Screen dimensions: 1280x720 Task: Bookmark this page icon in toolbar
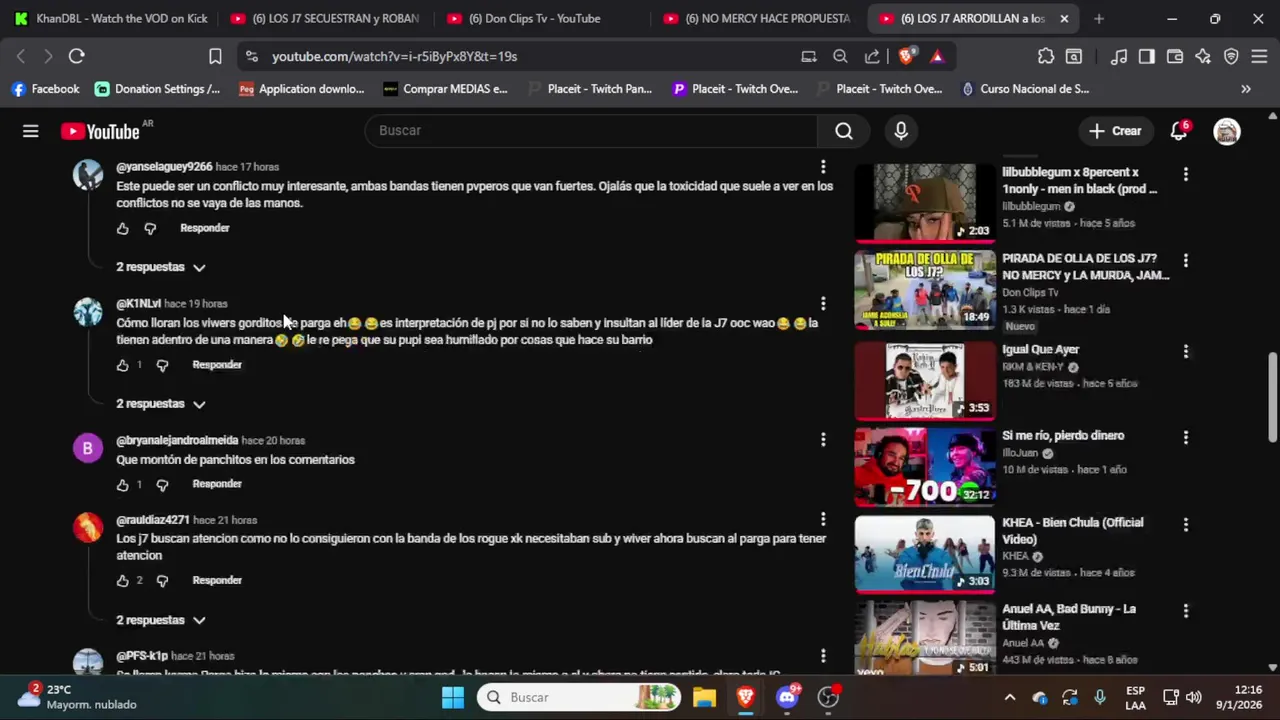click(x=215, y=57)
